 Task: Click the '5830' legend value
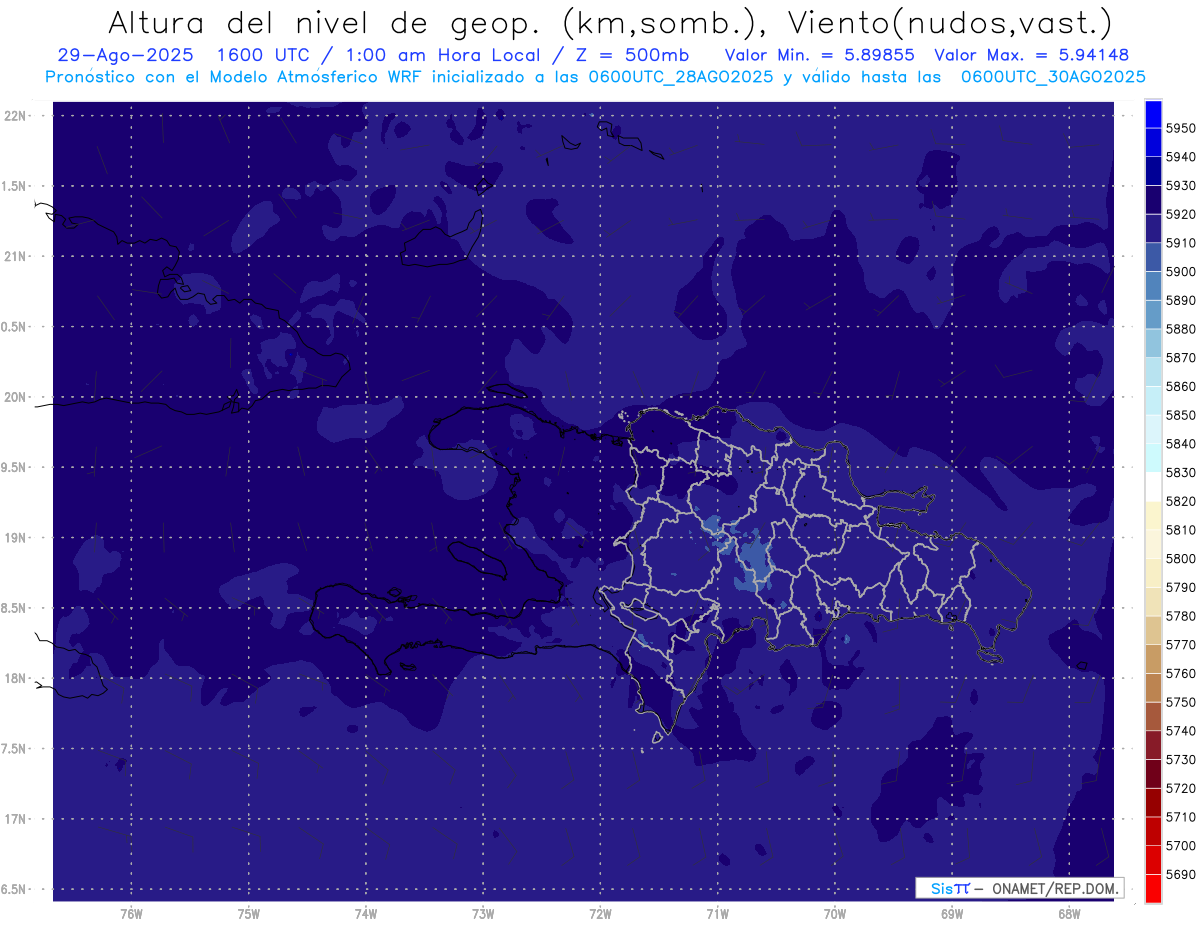tap(1180, 473)
